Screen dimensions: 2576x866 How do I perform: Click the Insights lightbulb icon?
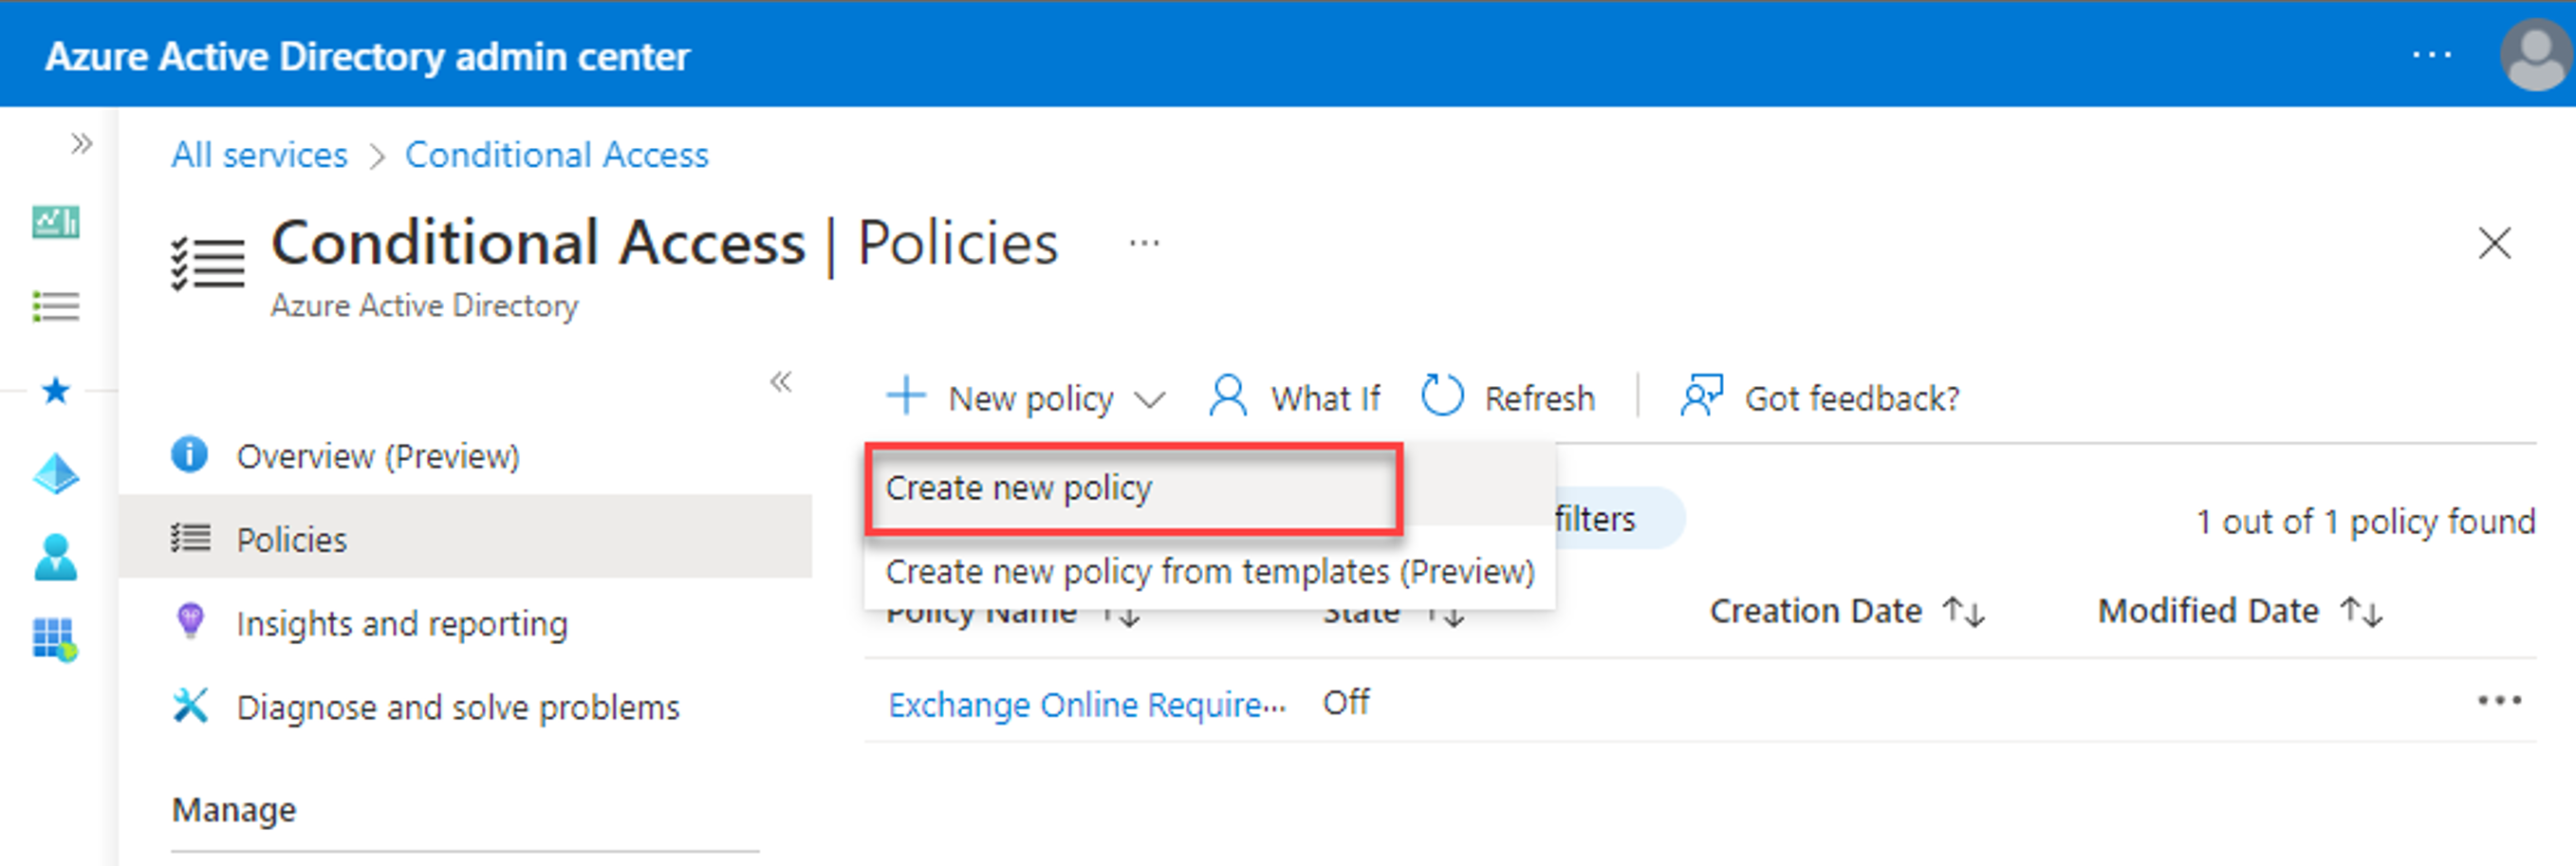(190, 621)
